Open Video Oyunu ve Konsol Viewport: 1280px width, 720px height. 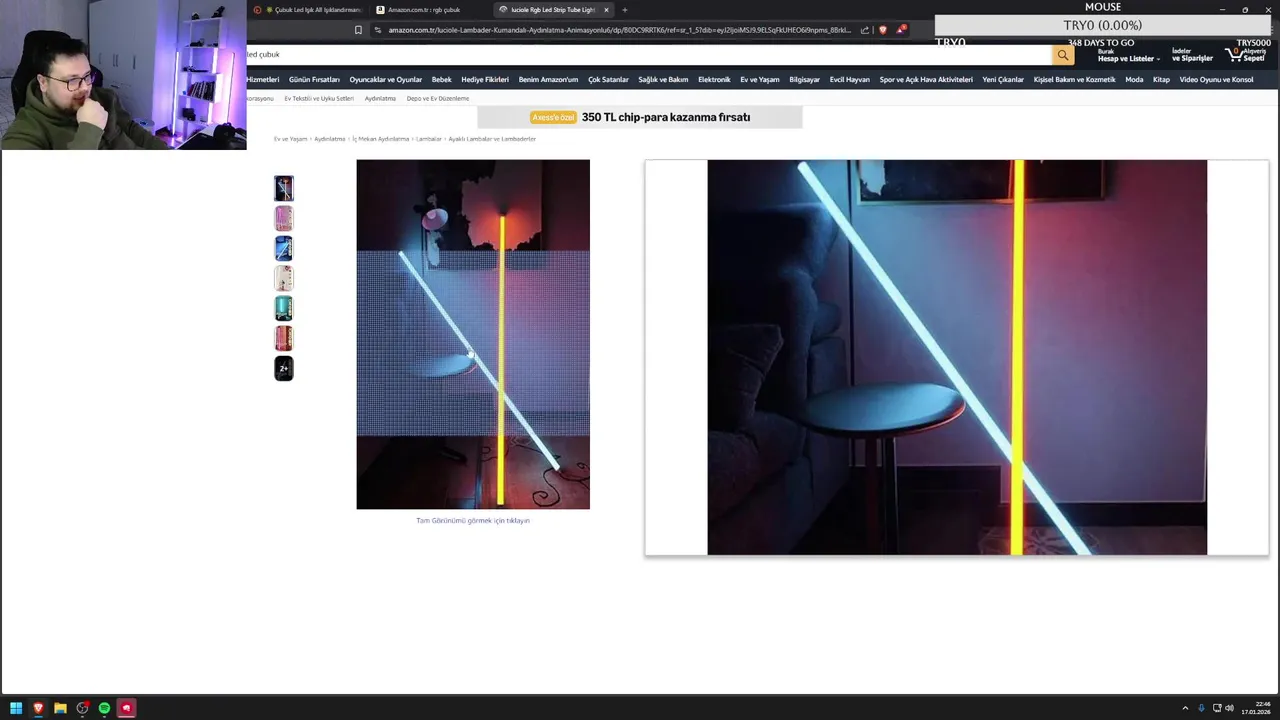point(1216,79)
